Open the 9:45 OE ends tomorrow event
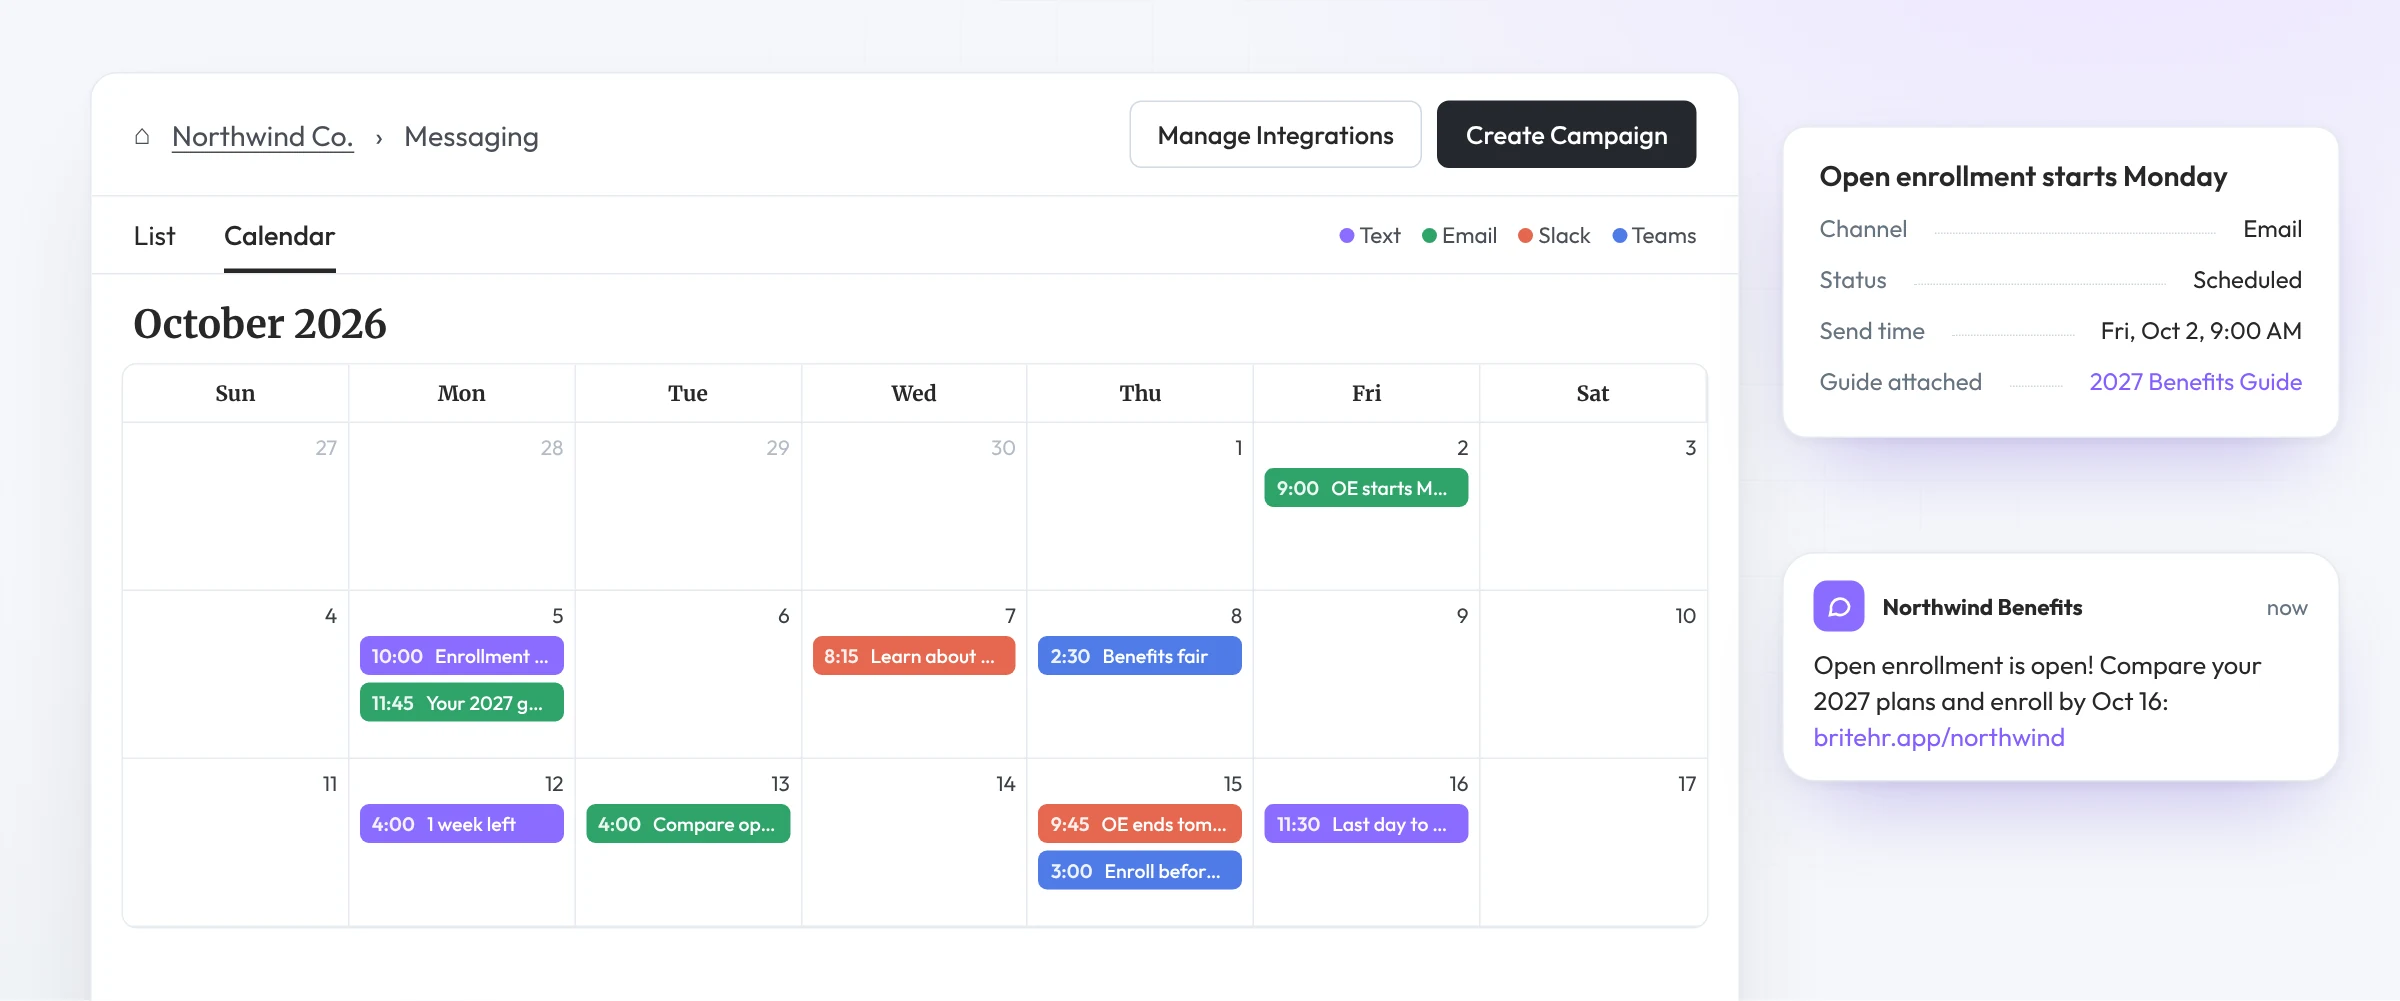The height and width of the screenshot is (1001, 2400). (1140, 824)
